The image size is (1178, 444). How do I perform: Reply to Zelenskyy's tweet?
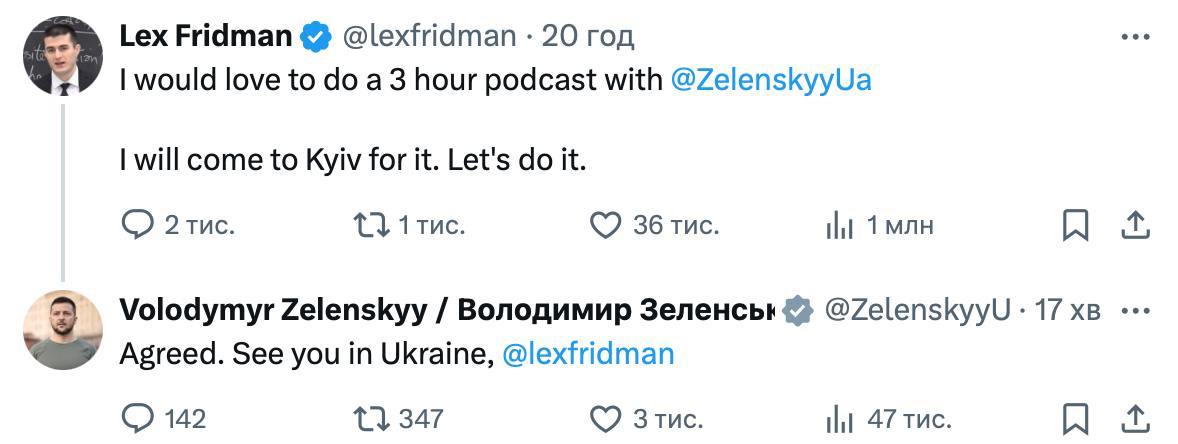[x=136, y=417]
